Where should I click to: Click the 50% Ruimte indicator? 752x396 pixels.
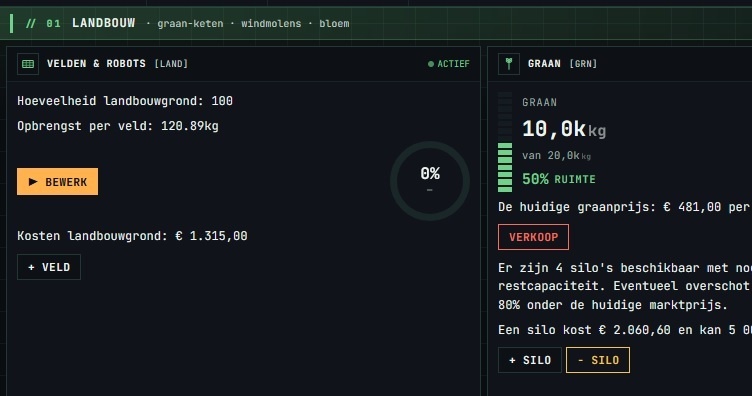click(559, 179)
